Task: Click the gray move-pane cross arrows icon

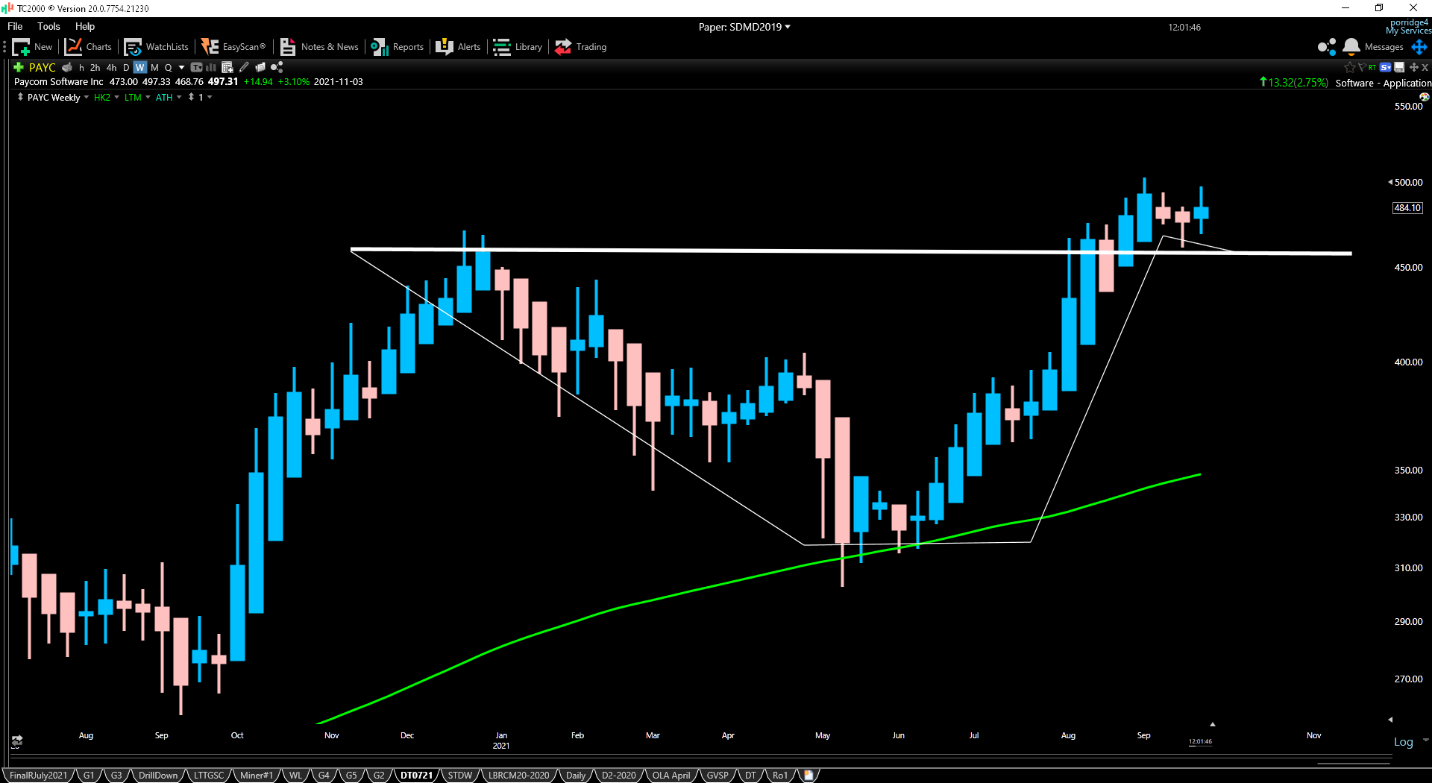Action: (x=1414, y=67)
